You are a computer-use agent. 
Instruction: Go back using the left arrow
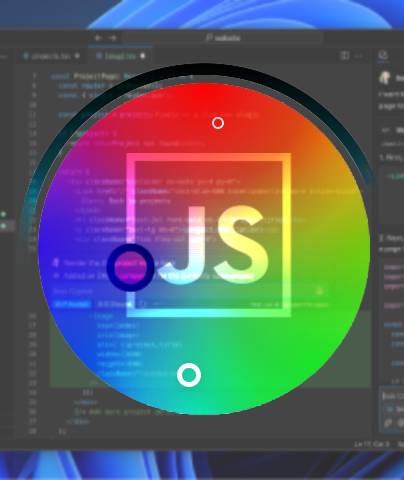pyautogui.click(x=98, y=38)
